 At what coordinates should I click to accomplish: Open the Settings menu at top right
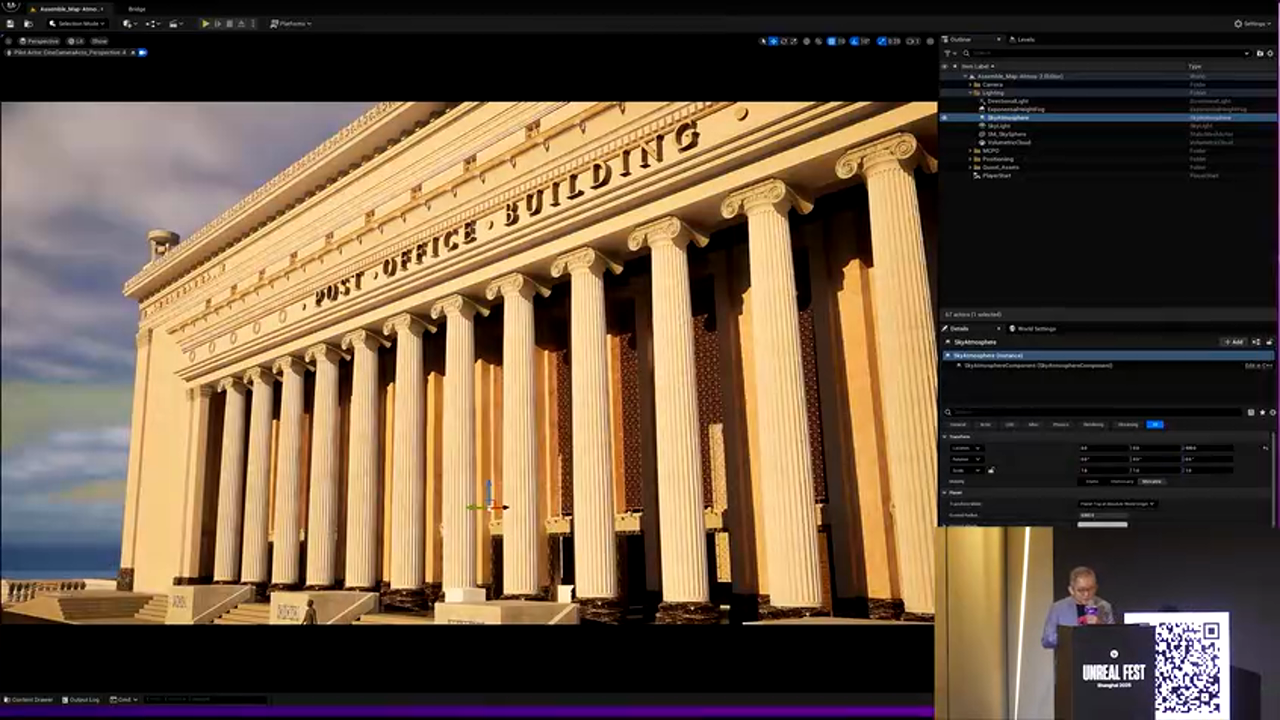[1252, 23]
